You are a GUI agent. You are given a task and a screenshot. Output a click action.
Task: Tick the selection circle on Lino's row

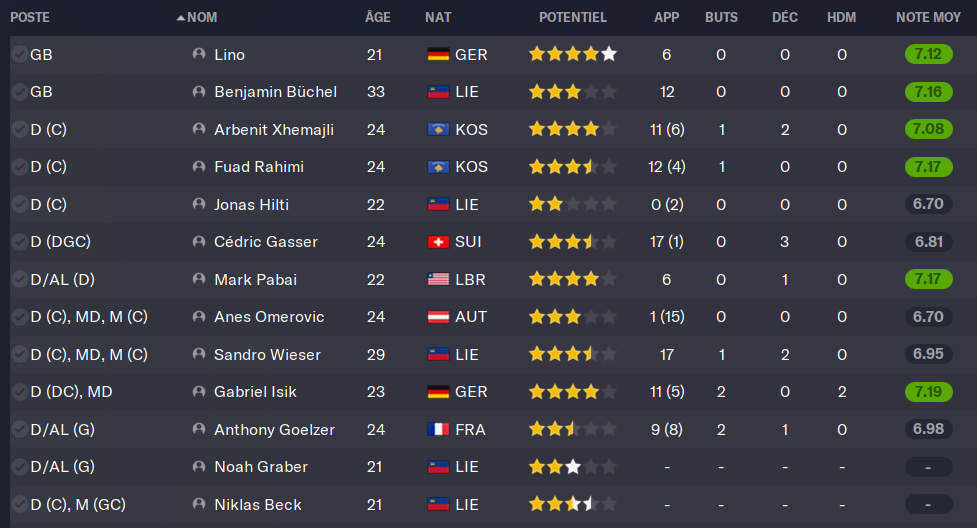pyautogui.click(x=19, y=54)
